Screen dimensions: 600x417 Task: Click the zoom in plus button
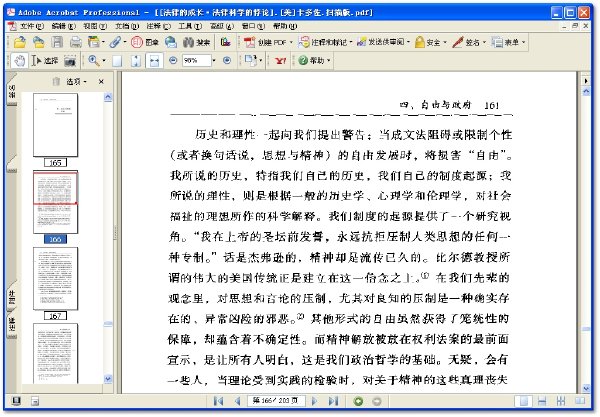click(x=227, y=60)
